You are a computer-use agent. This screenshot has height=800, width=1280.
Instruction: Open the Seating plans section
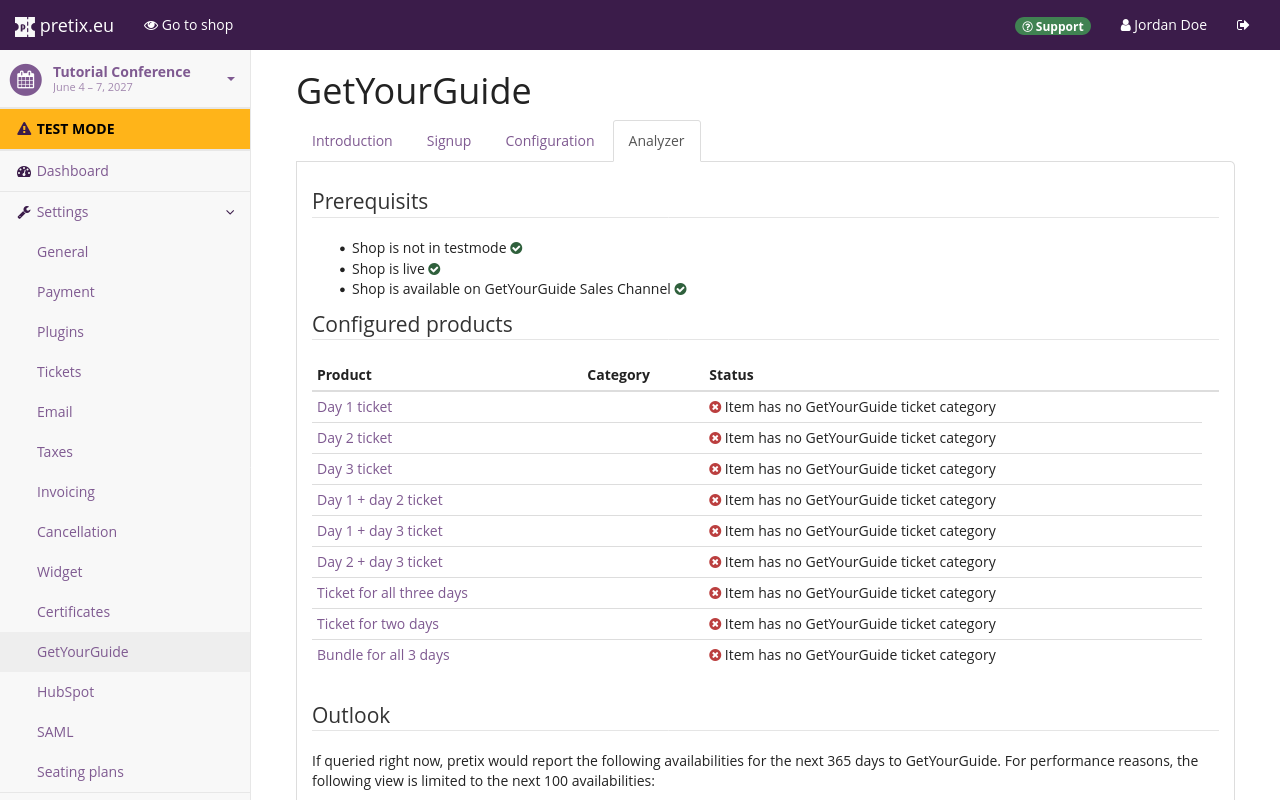tap(80, 771)
